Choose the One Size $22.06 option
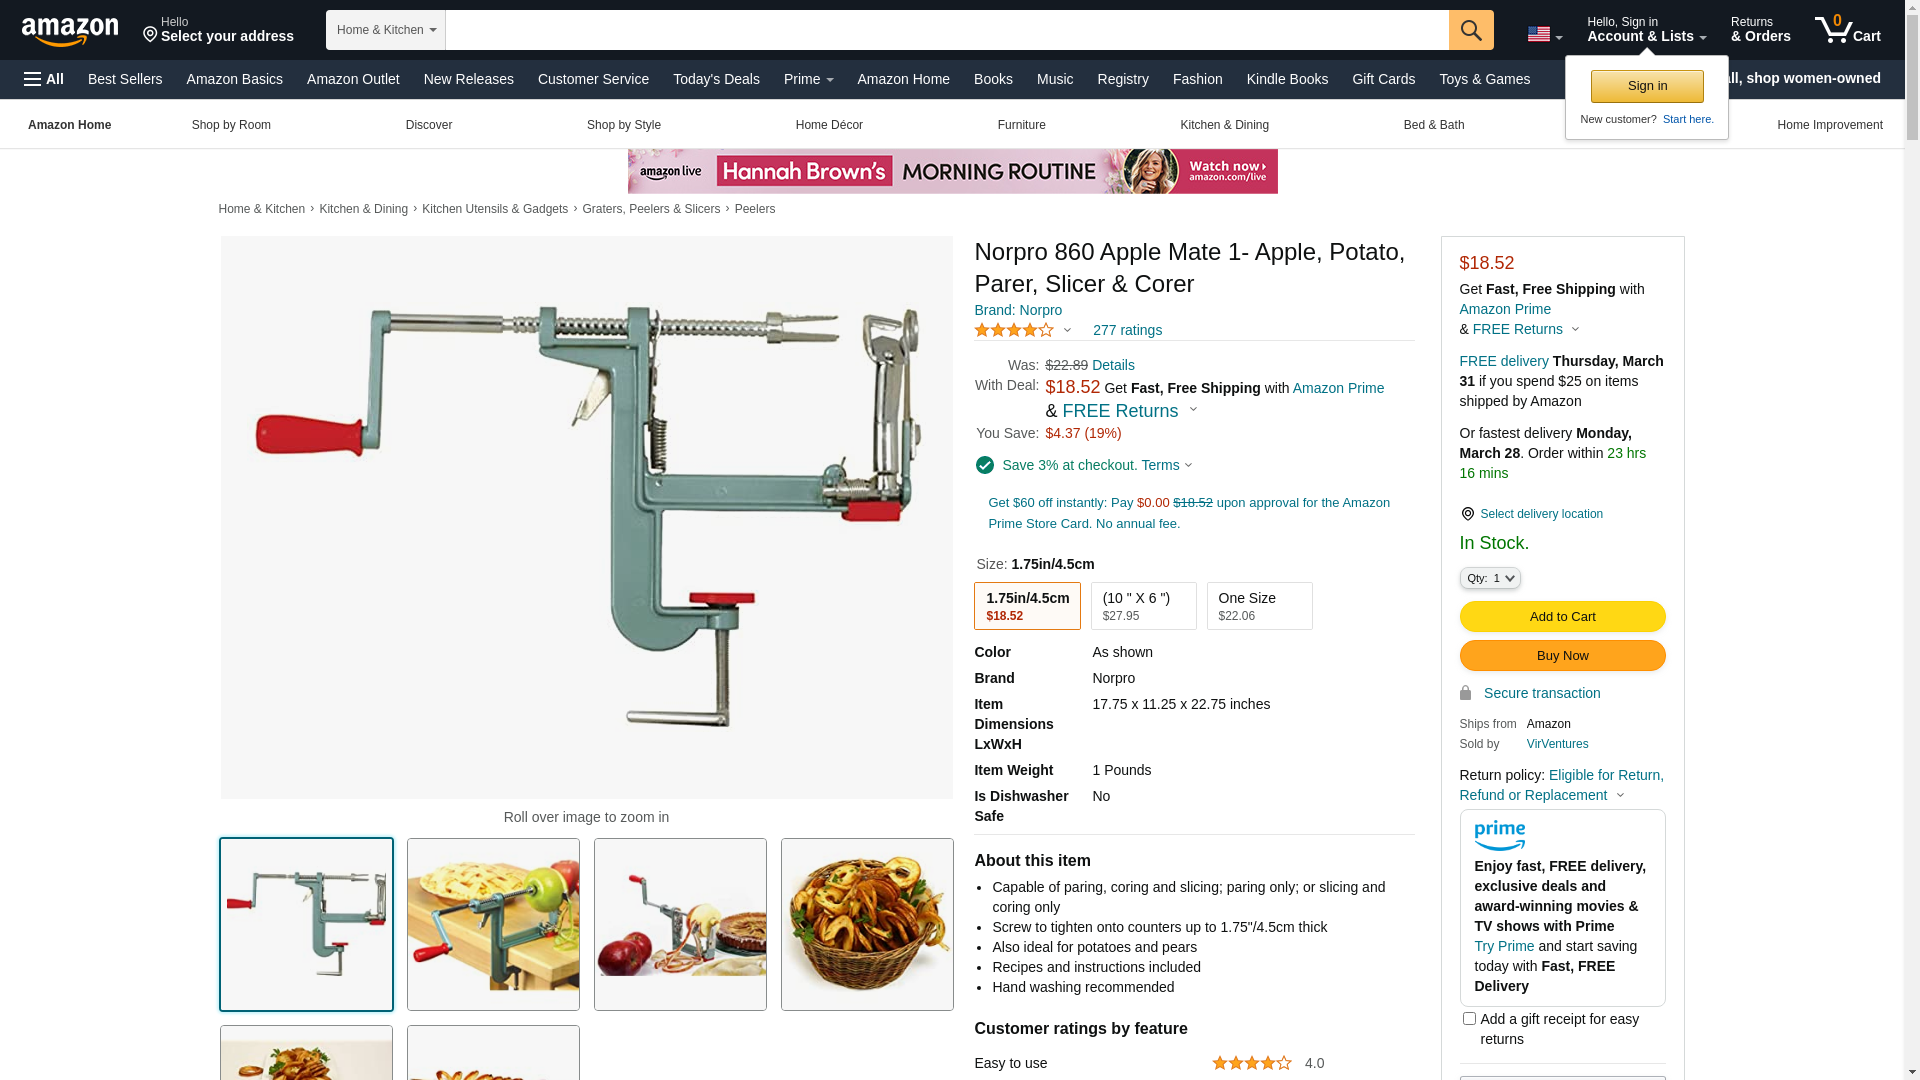This screenshot has width=1920, height=1080. pyautogui.click(x=1259, y=606)
